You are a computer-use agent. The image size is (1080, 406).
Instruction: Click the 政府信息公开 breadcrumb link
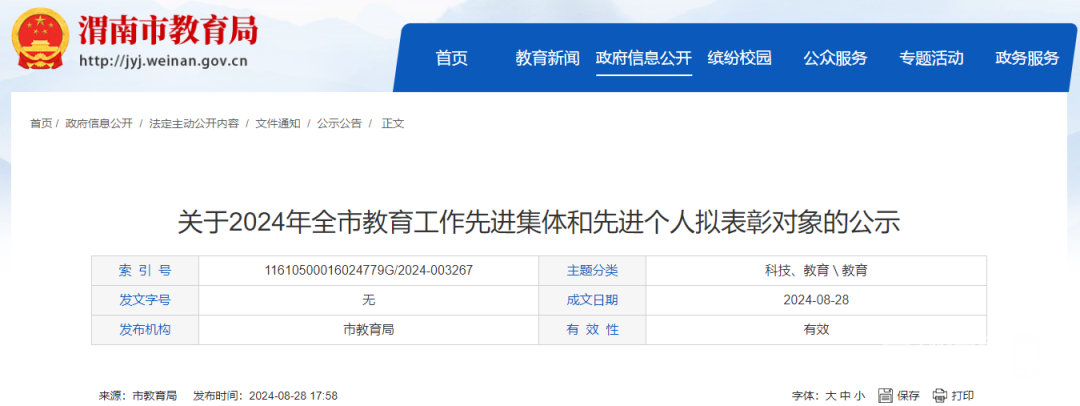[99, 124]
